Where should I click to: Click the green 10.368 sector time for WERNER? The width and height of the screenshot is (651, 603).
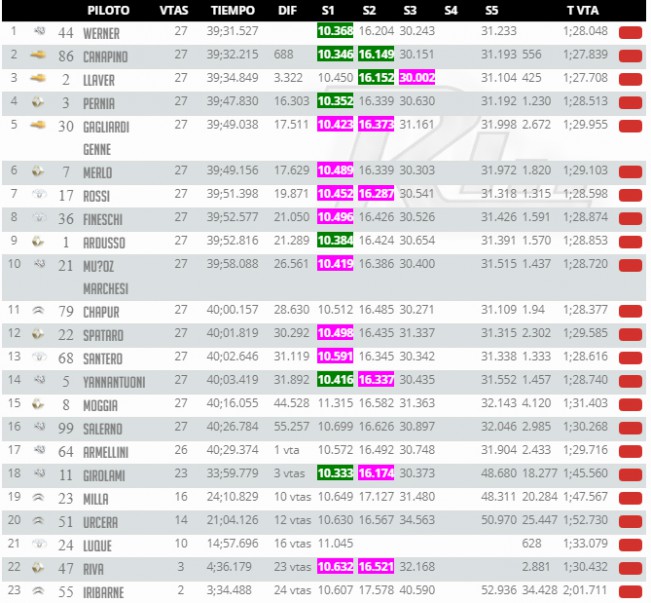coord(335,31)
